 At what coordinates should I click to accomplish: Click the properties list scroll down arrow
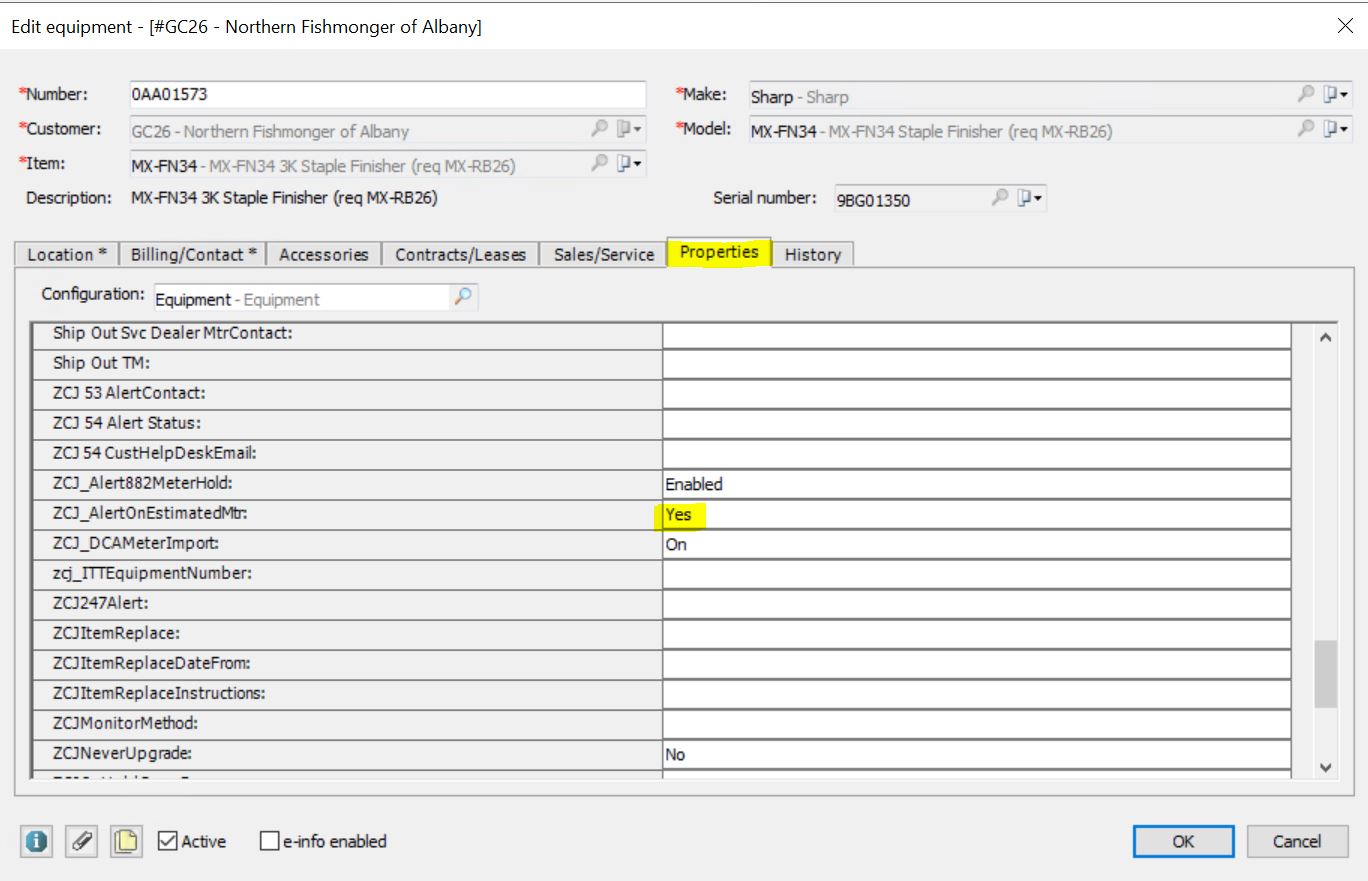point(1326,767)
